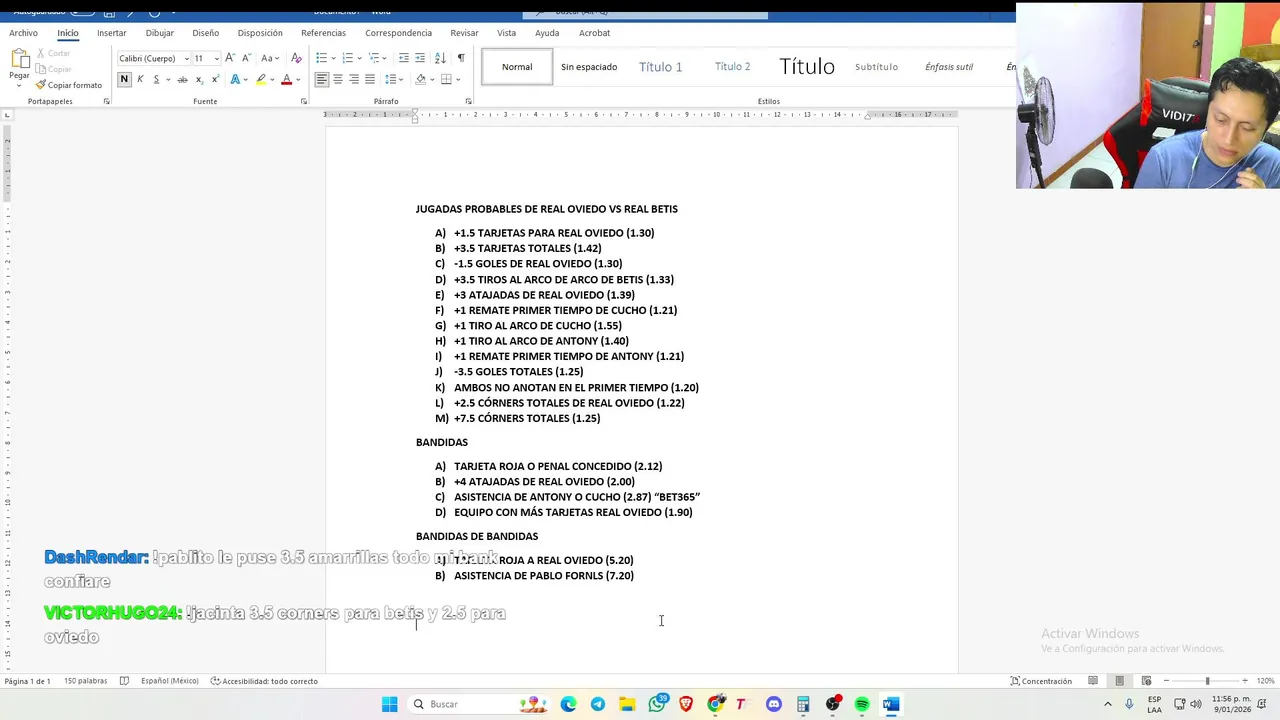
Task: Justify the paragraph text
Action: tap(370, 79)
